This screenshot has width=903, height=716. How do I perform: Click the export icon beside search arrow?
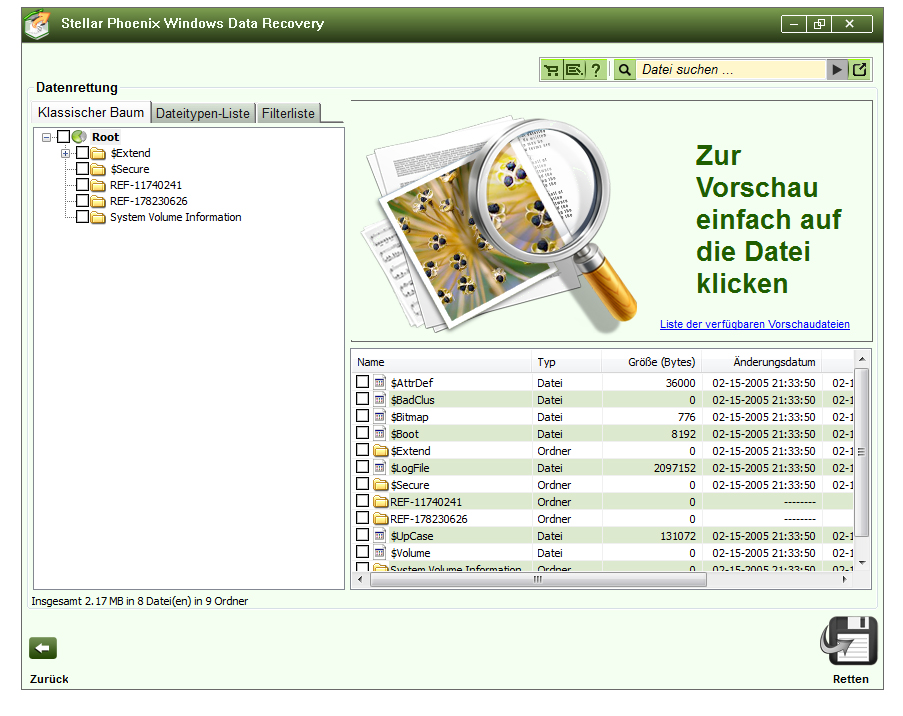click(859, 70)
